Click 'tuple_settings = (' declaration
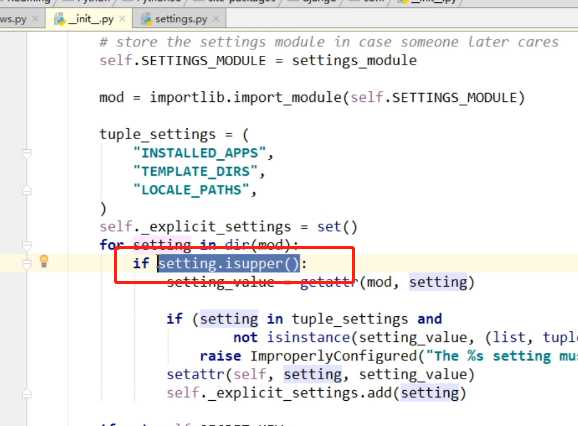578x426 pixels. pyautogui.click(x=174, y=134)
